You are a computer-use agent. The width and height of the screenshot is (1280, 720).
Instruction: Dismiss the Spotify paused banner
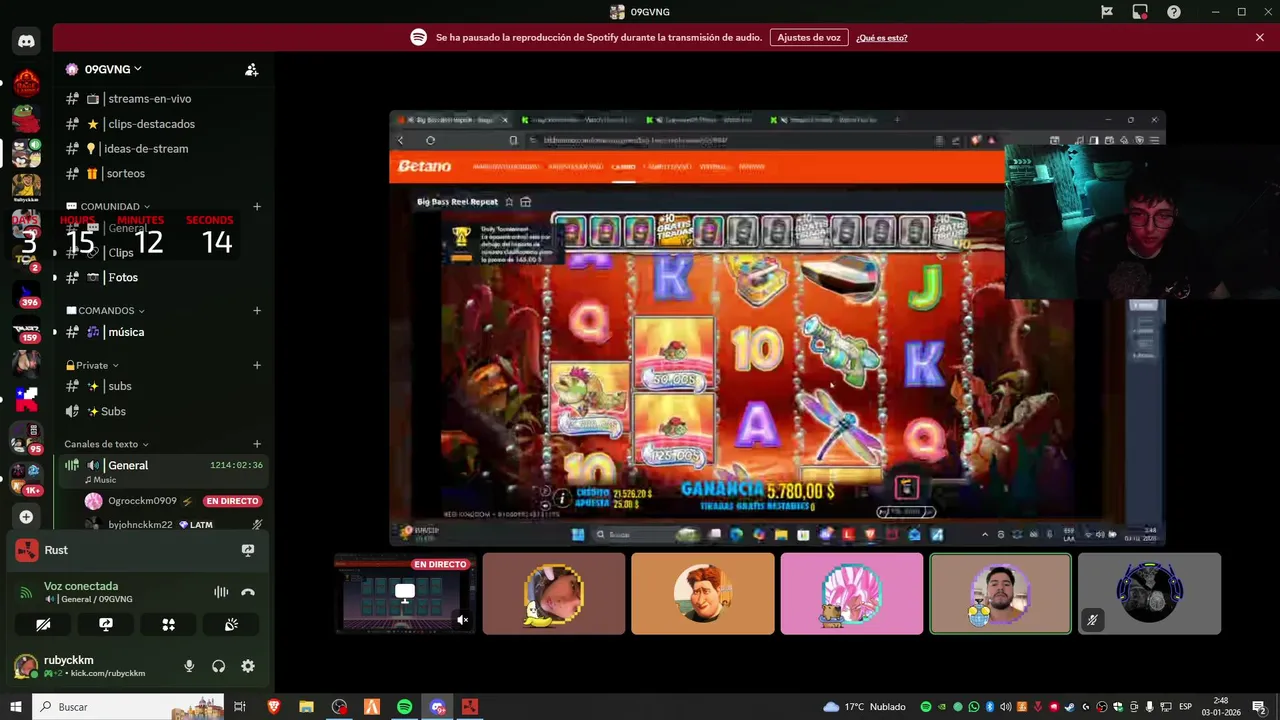point(1260,37)
